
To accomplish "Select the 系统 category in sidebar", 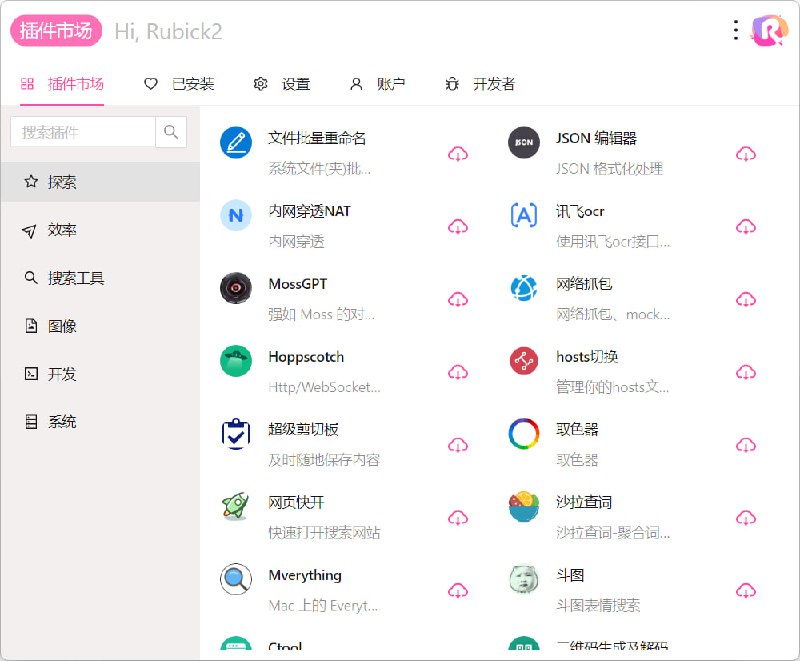I will [62, 421].
